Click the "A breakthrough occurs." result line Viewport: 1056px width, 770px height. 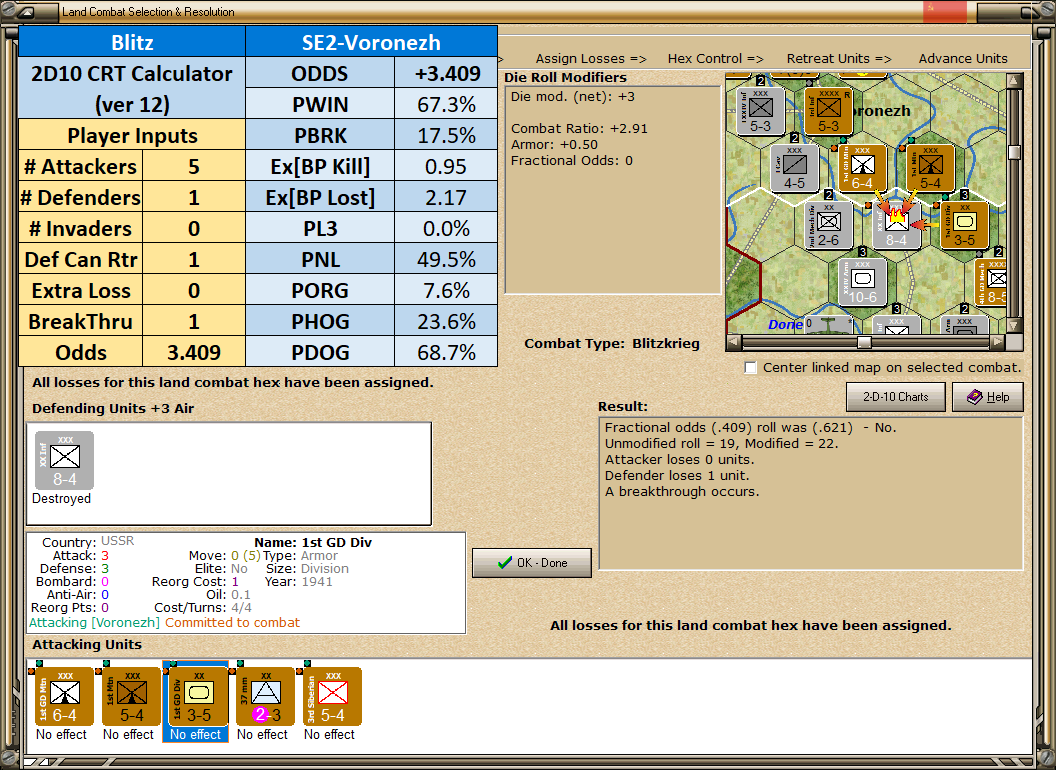tap(682, 492)
